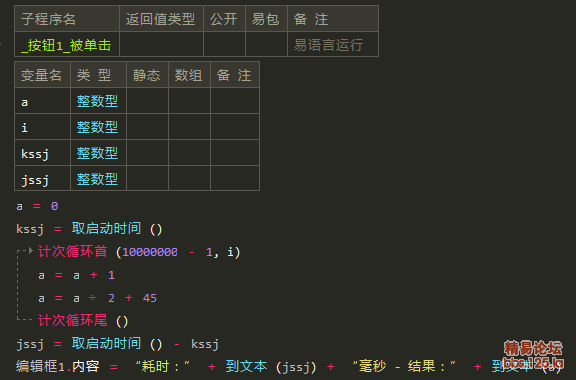This screenshot has height=380, width=576.
Task: Select the subroutine name _按钮1_被单击
Action: pos(66,45)
